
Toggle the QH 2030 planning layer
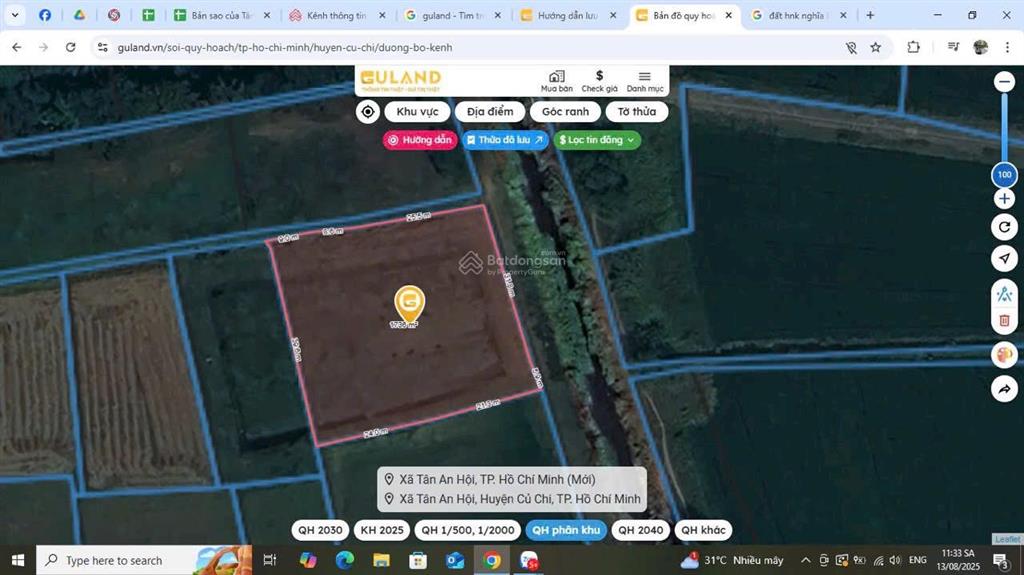320,530
